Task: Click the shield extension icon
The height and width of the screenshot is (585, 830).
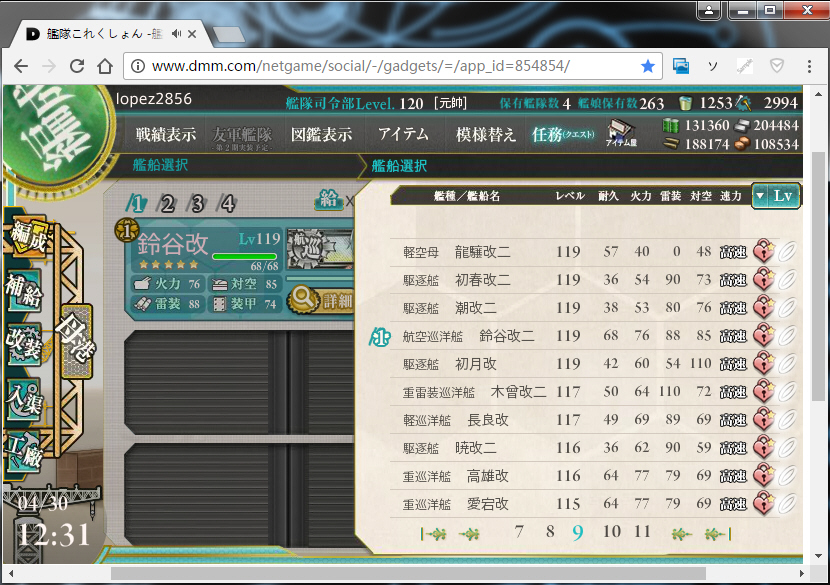Action: tap(777, 66)
